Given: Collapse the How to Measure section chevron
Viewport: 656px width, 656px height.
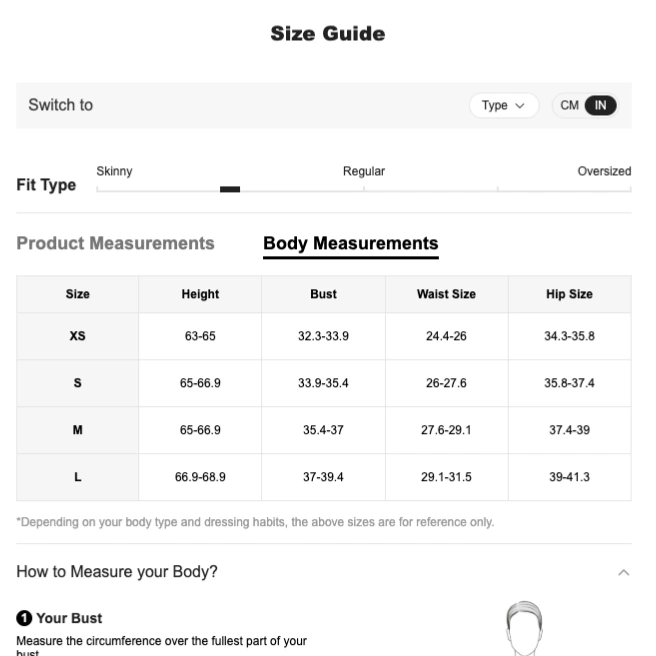Looking at the screenshot, I should pyautogui.click(x=623, y=572).
